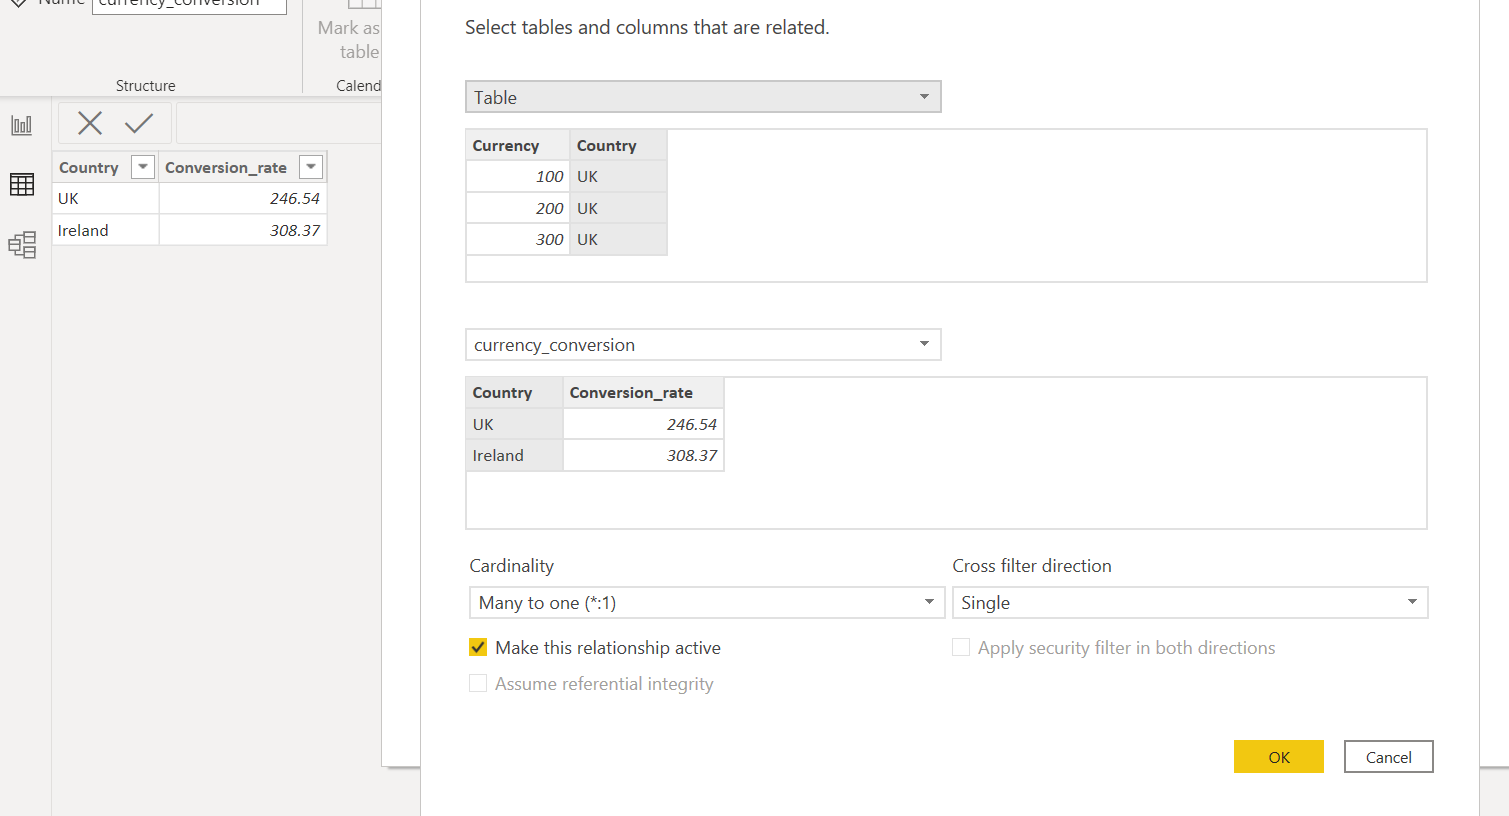
Task: Select Currency column header in Table preview
Action: pos(518,145)
